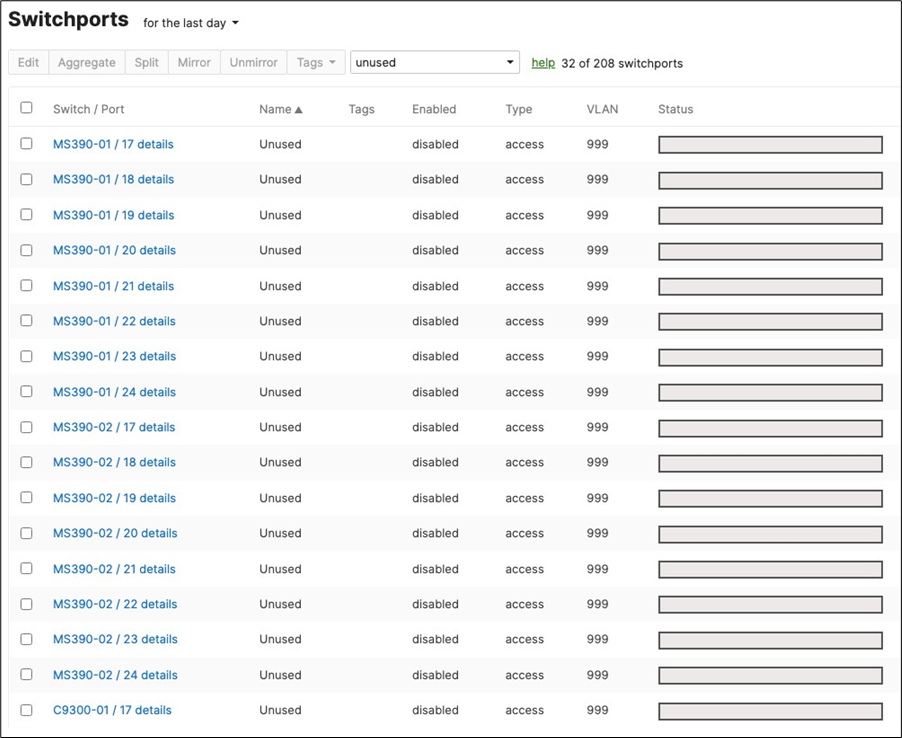Viewport: 902px width, 738px height.
Task: Check the C9300-01 / 17 row checkbox
Action: [x=27, y=710]
